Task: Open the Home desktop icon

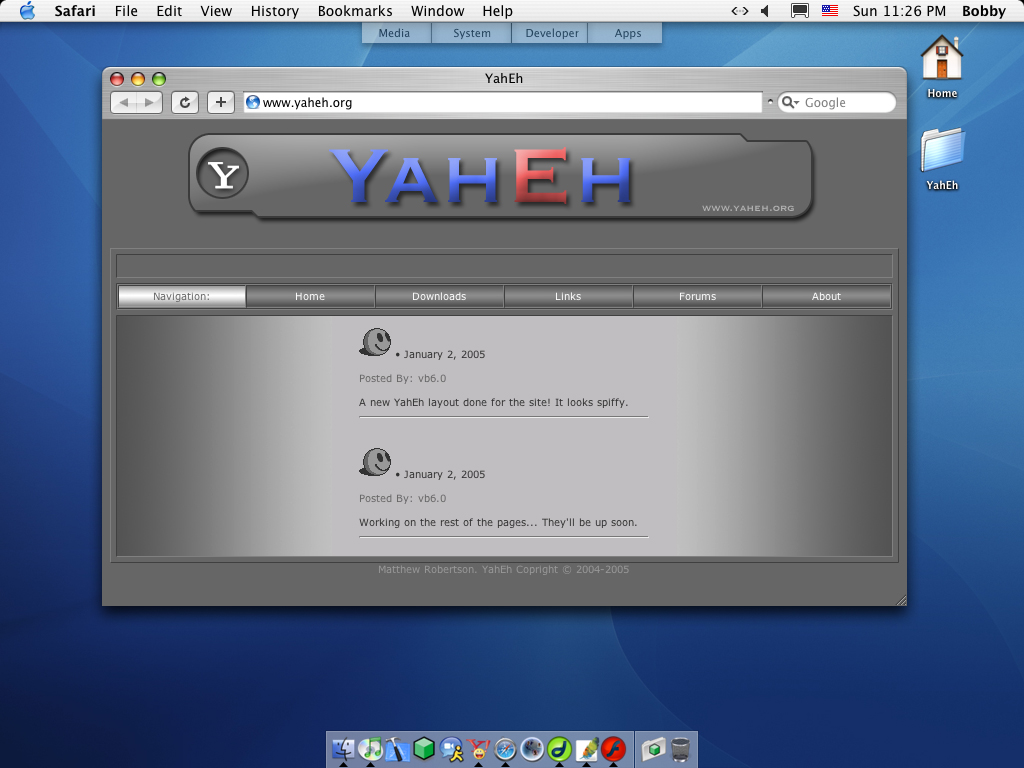Action: pos(942,67)
